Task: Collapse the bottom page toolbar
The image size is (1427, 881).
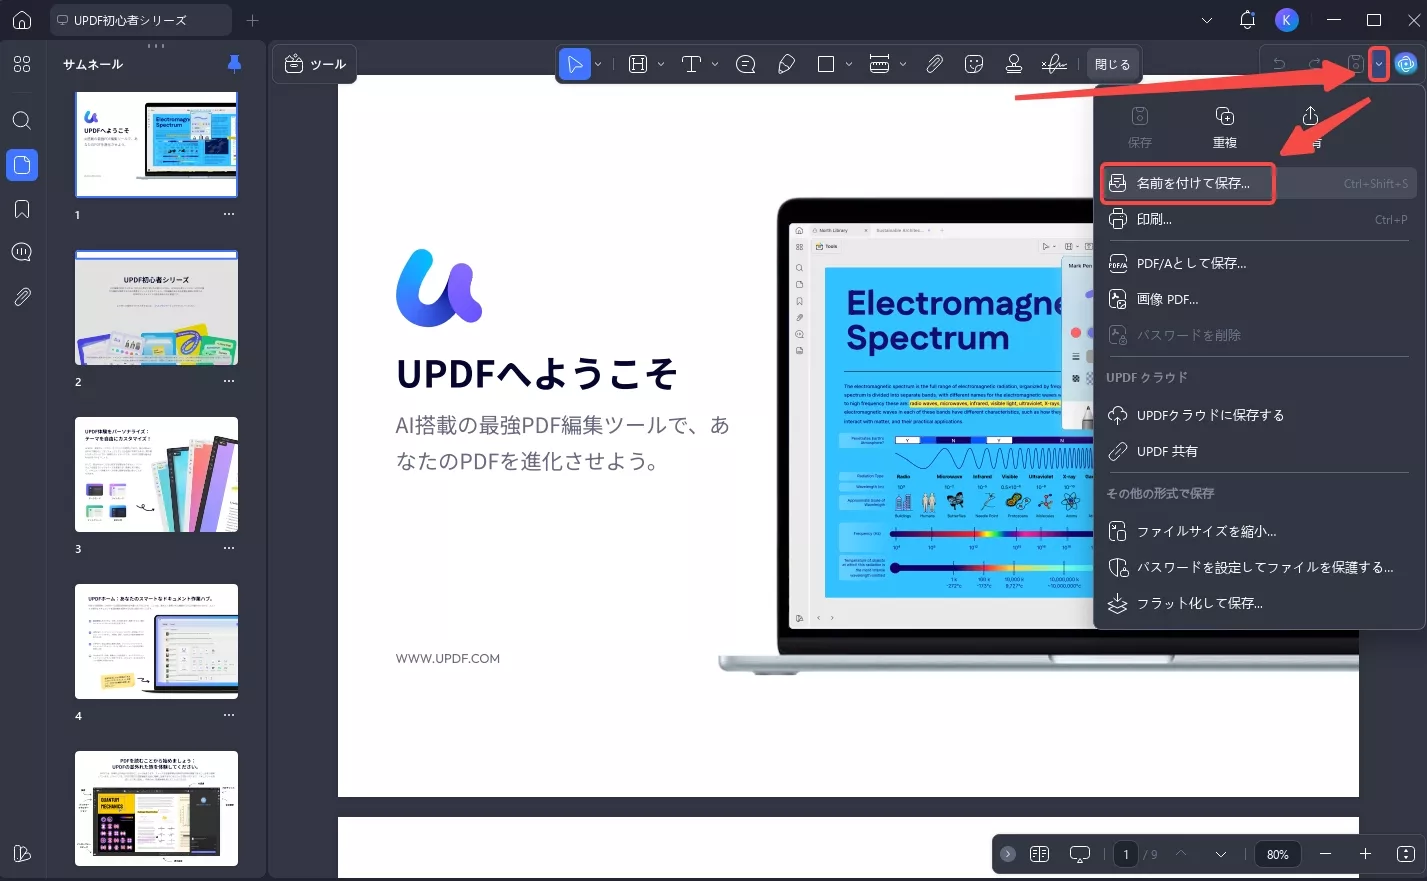Action: point(1008,854)
